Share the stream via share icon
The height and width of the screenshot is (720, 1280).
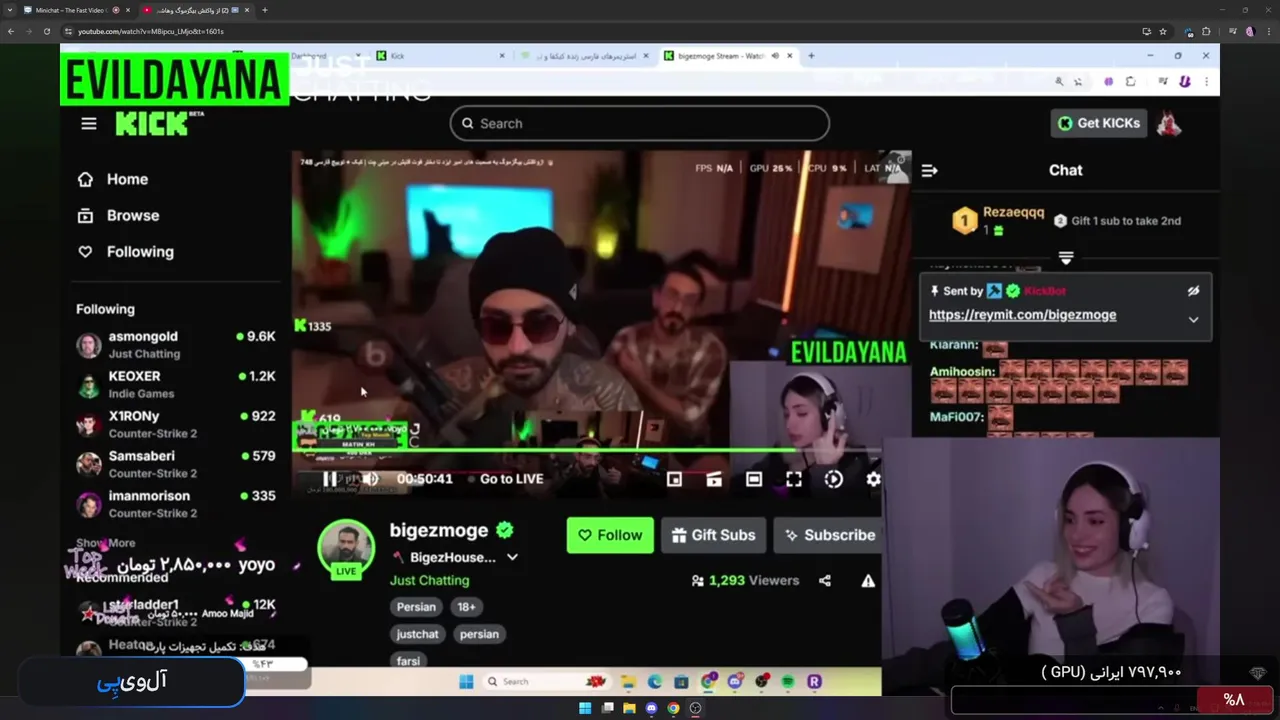825,580
